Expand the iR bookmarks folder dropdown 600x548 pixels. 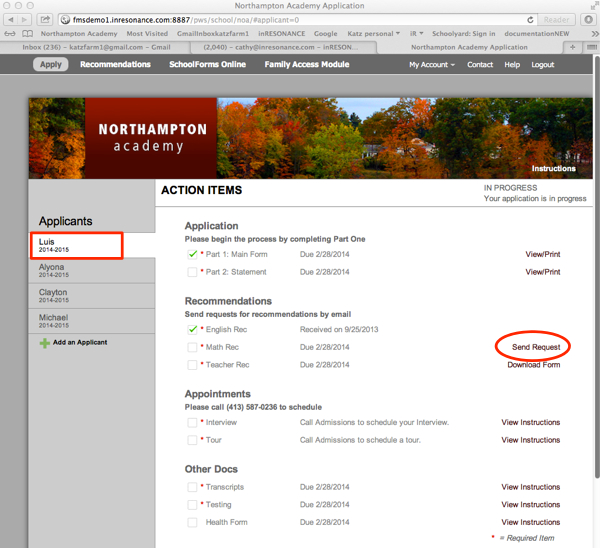click(x=414, y=33)
